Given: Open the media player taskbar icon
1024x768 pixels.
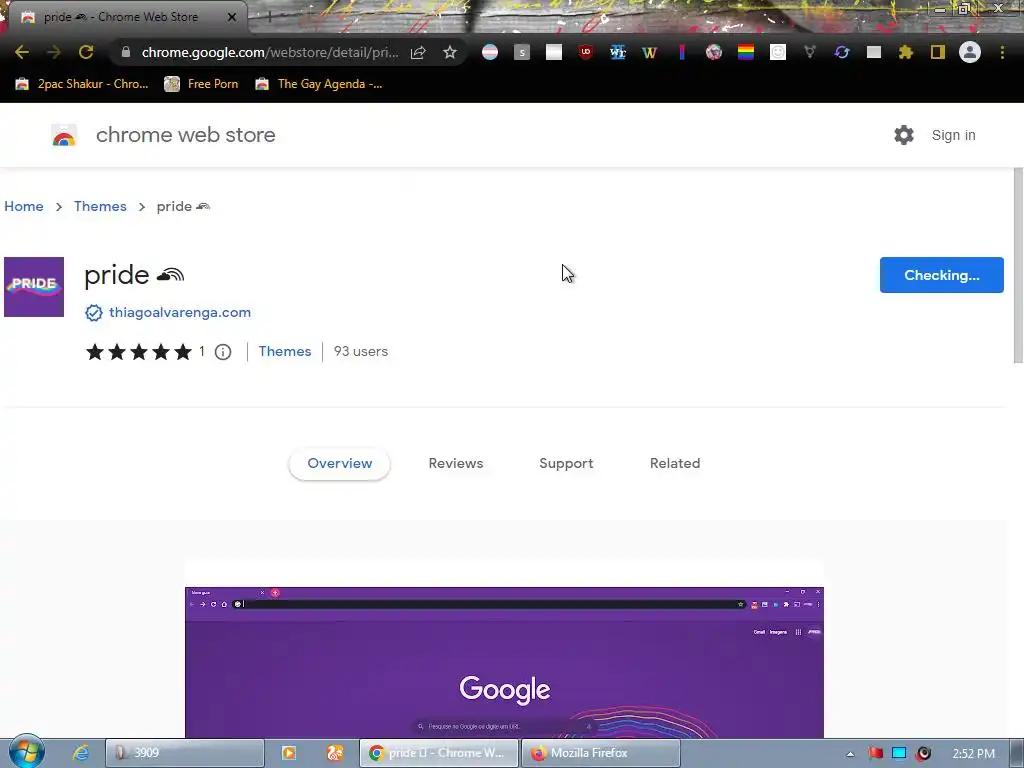Looking at the screenshot, I should click(x=289, y=753).
